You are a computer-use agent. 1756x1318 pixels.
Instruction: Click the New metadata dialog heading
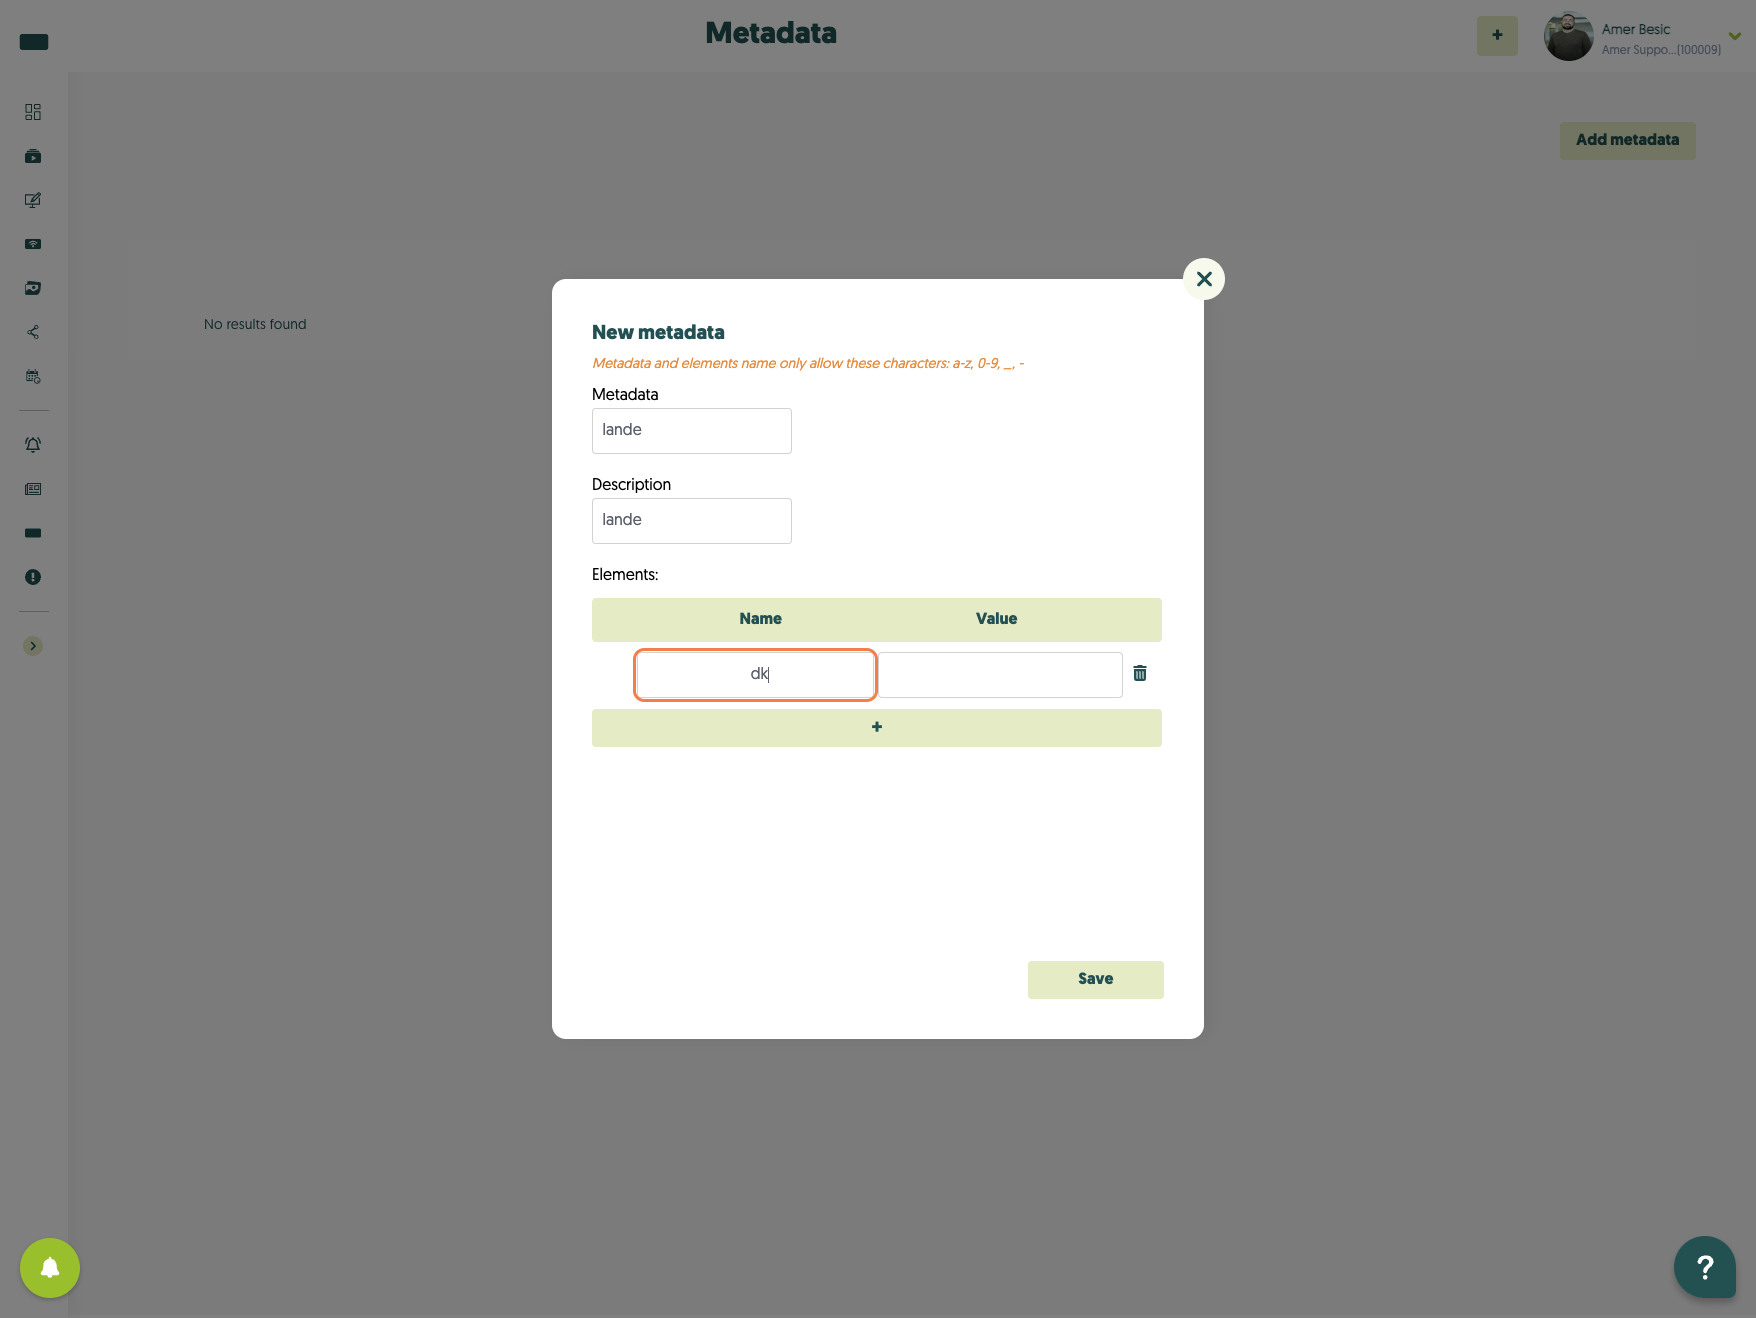tap(658, 333)
